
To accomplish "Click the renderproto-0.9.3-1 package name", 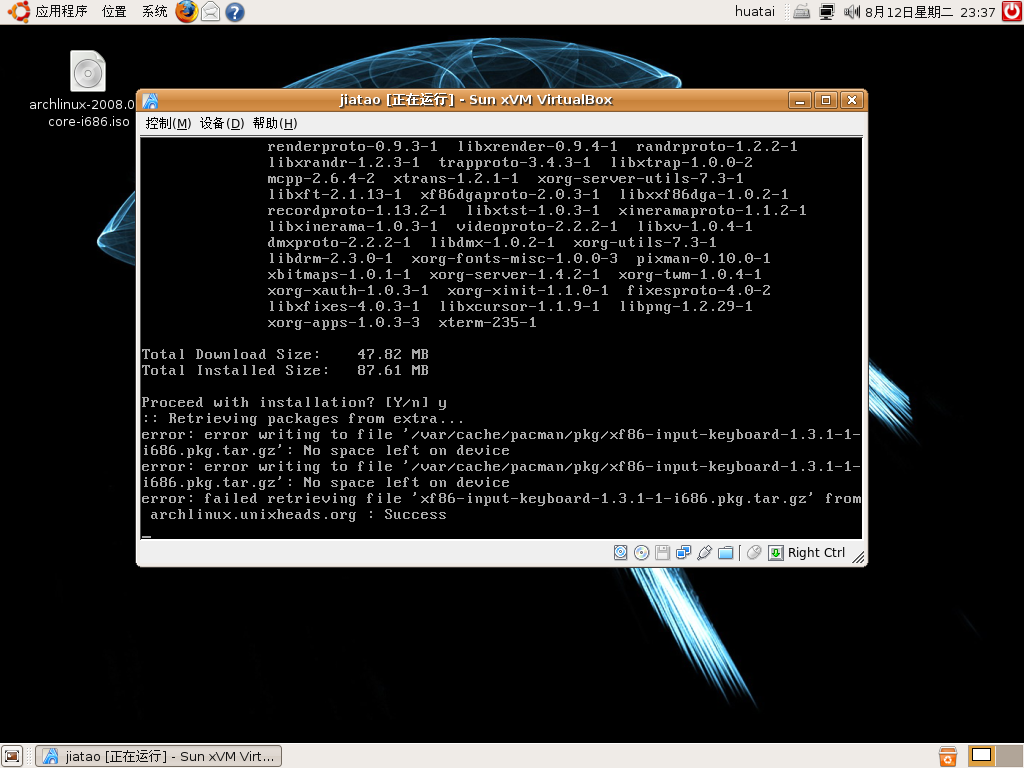I will click(x=352, y=146).
